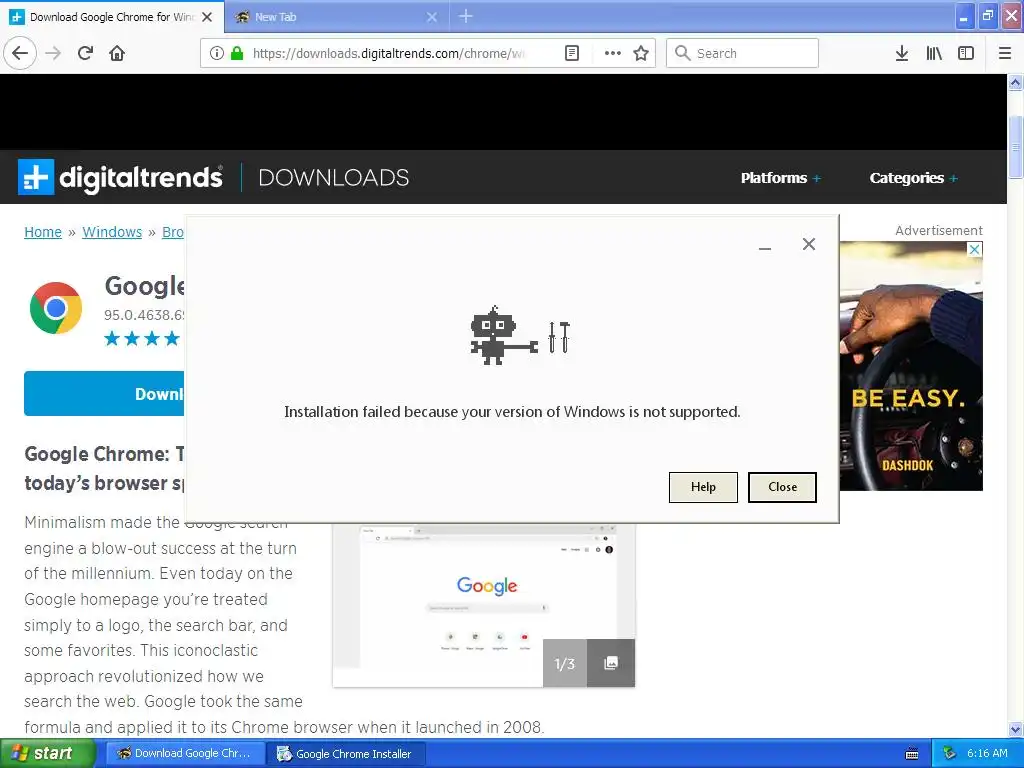Click the vertical scrollbar thumb
Viewport: 1024px width, 768px height.
(1016, 147)
